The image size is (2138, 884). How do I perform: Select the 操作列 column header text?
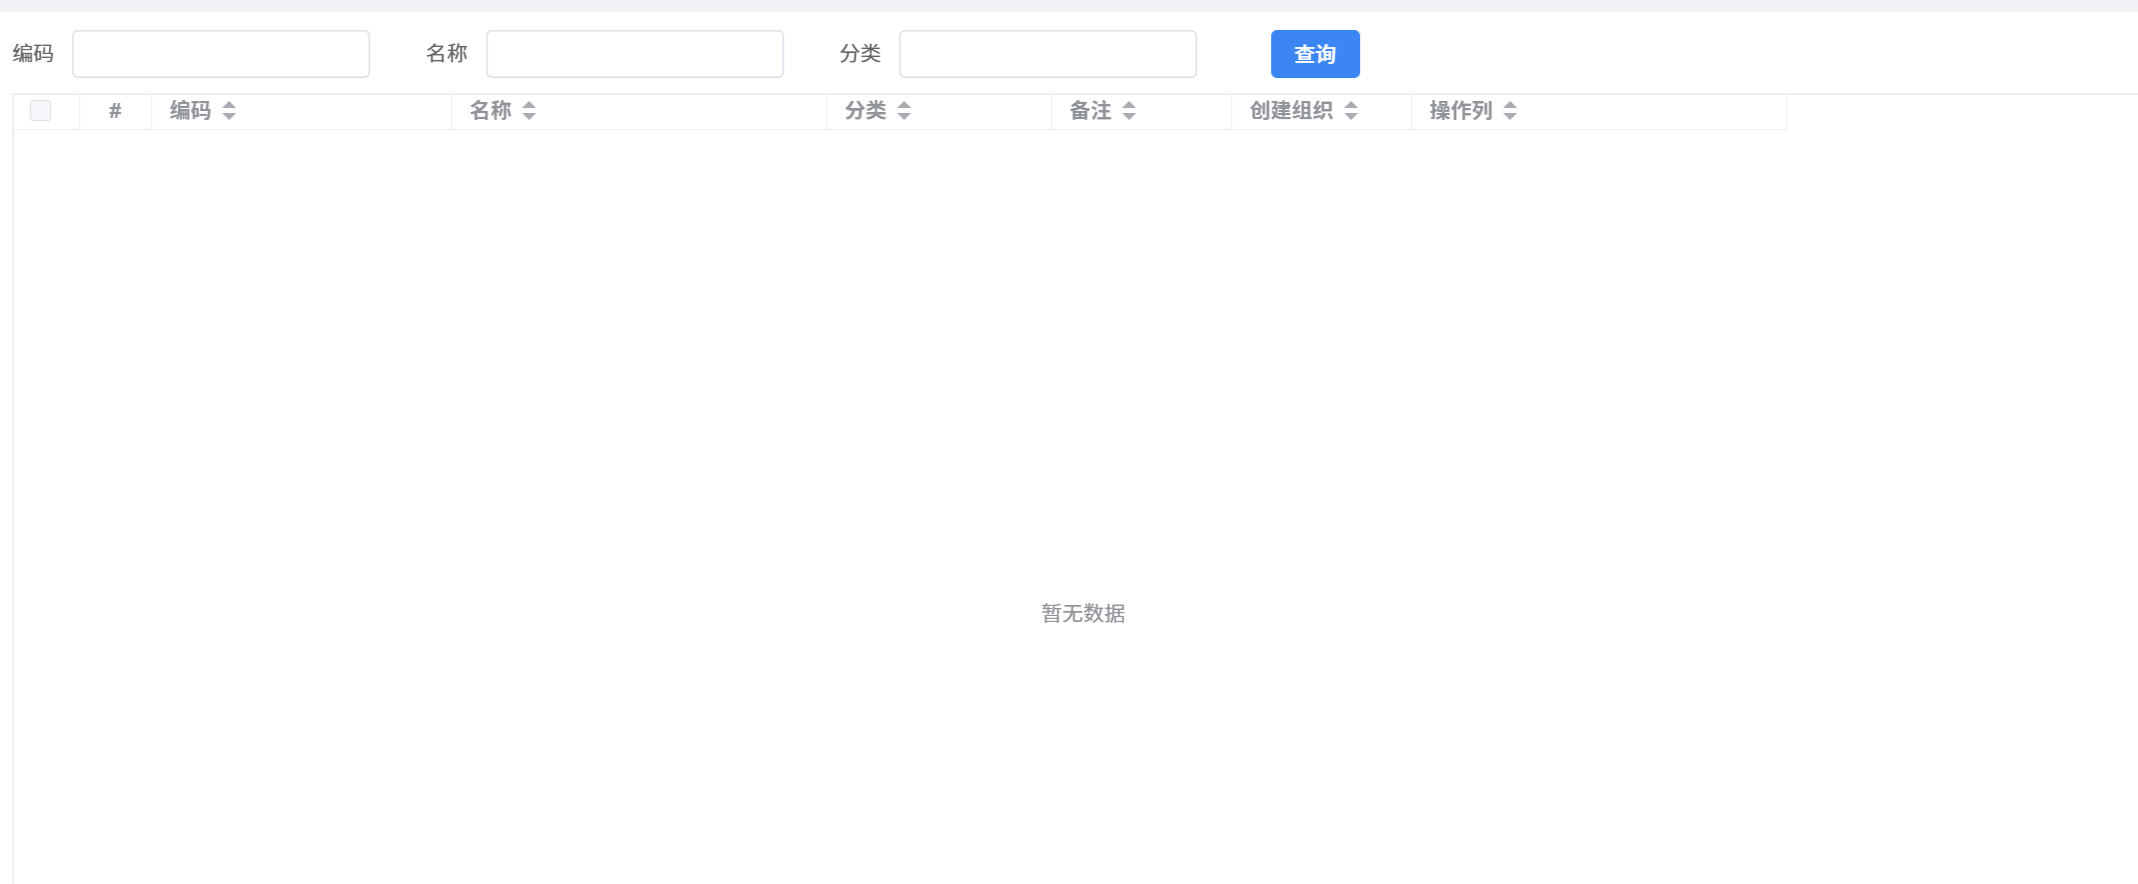1460,111
